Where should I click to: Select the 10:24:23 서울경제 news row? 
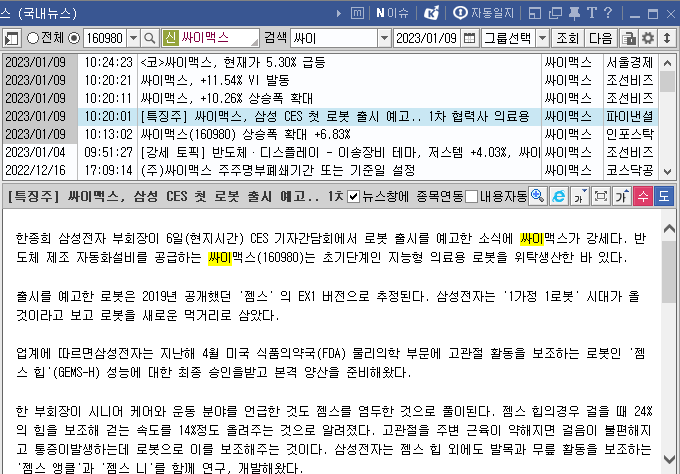coord(330,63)
